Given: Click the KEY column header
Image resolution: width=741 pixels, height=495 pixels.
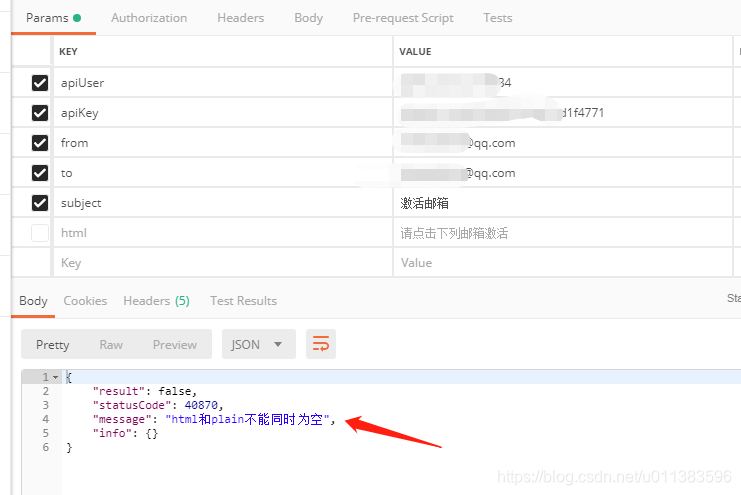Looking at the screenshot, I should 68,52.
